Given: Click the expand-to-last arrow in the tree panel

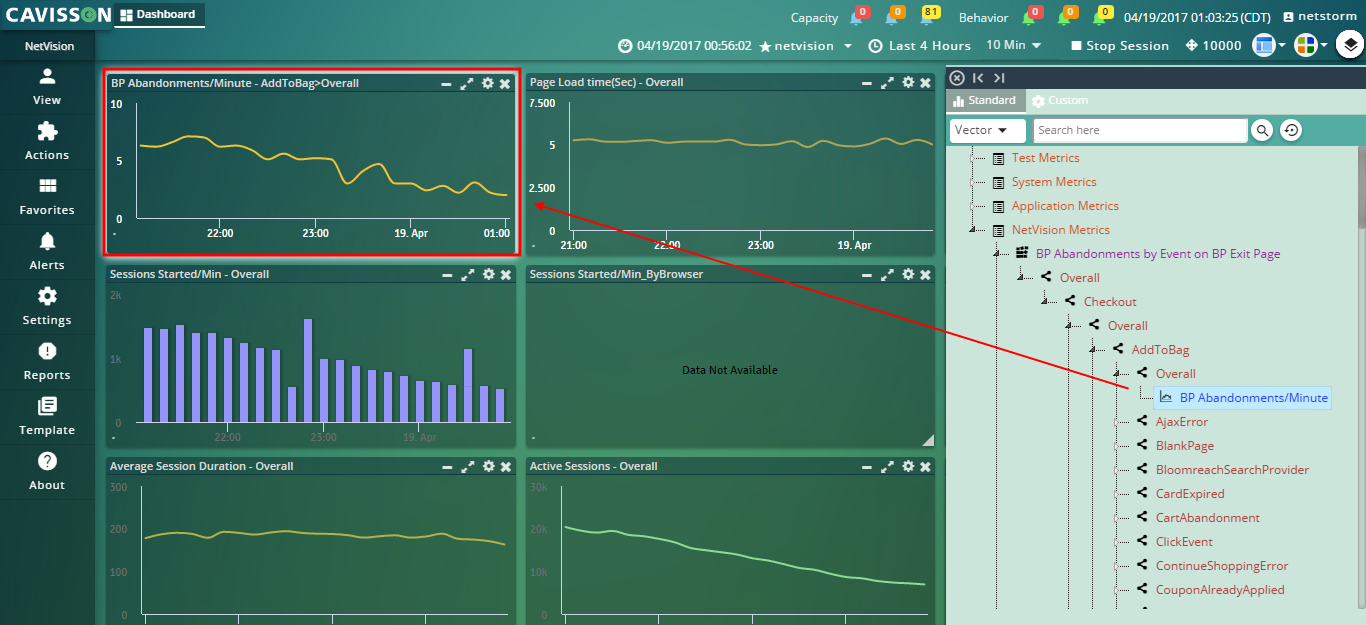Looking at the screenshot, I should pos(999,78).
